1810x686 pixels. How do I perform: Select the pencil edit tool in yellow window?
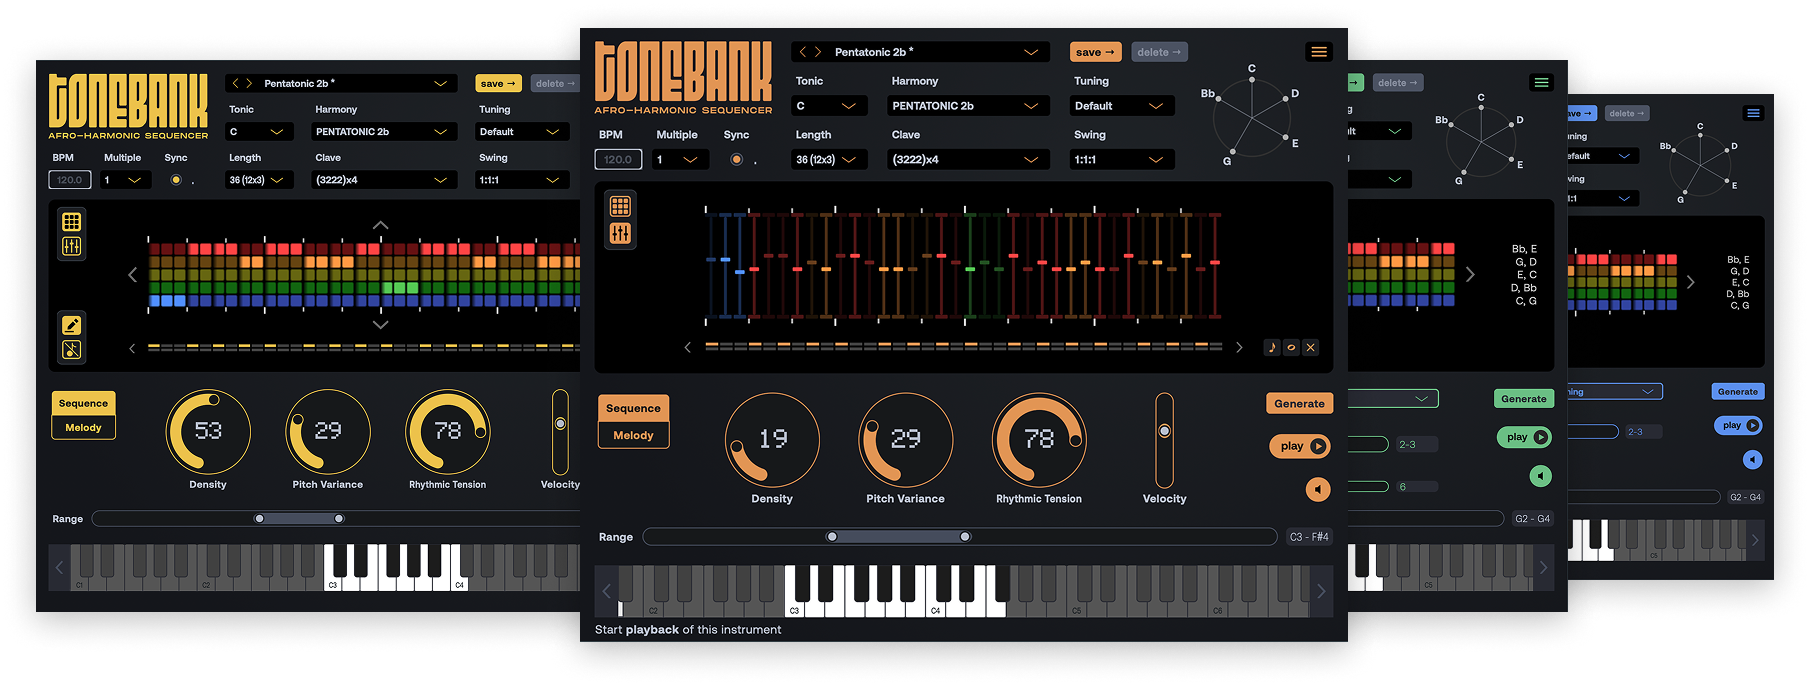(x=72, y=325)
